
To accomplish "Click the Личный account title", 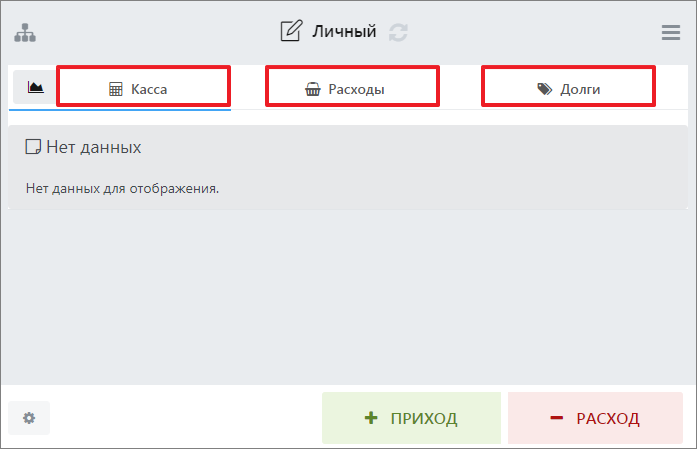I will 344,31.
